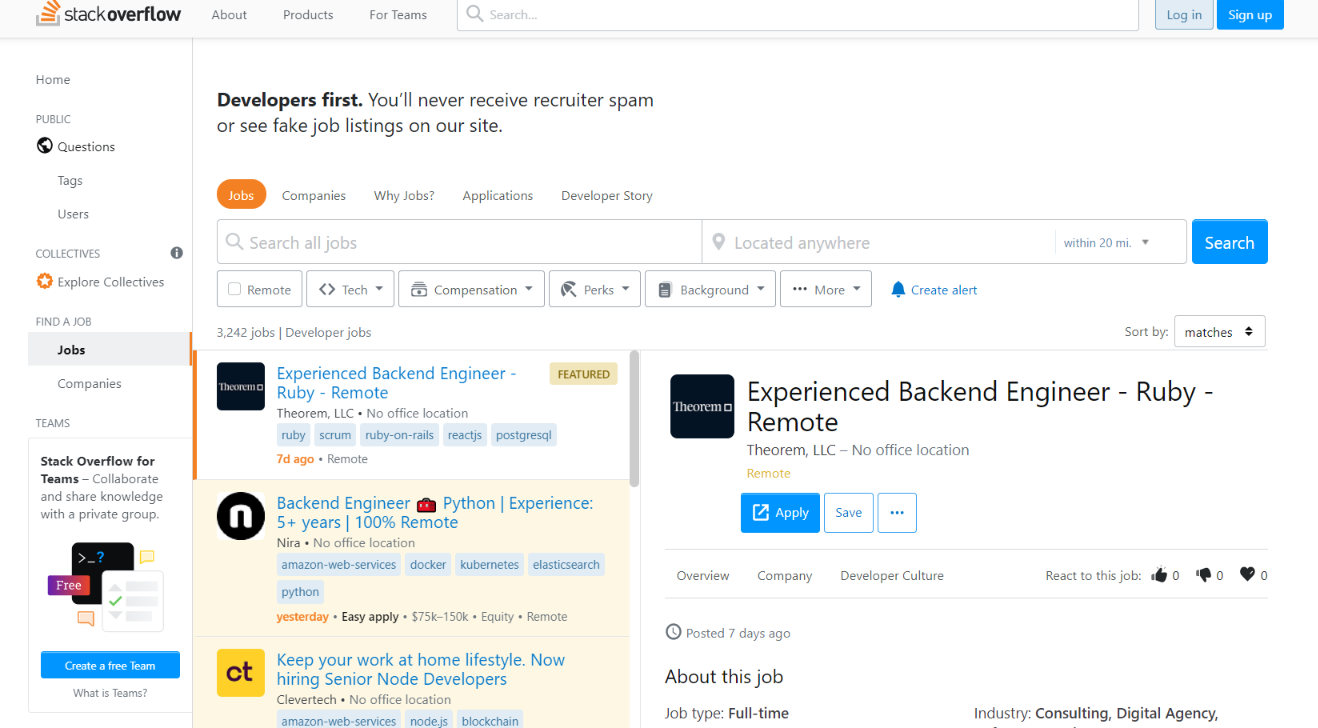
Task: Click the Clevertech ct logo
Action: pos(241,672)
